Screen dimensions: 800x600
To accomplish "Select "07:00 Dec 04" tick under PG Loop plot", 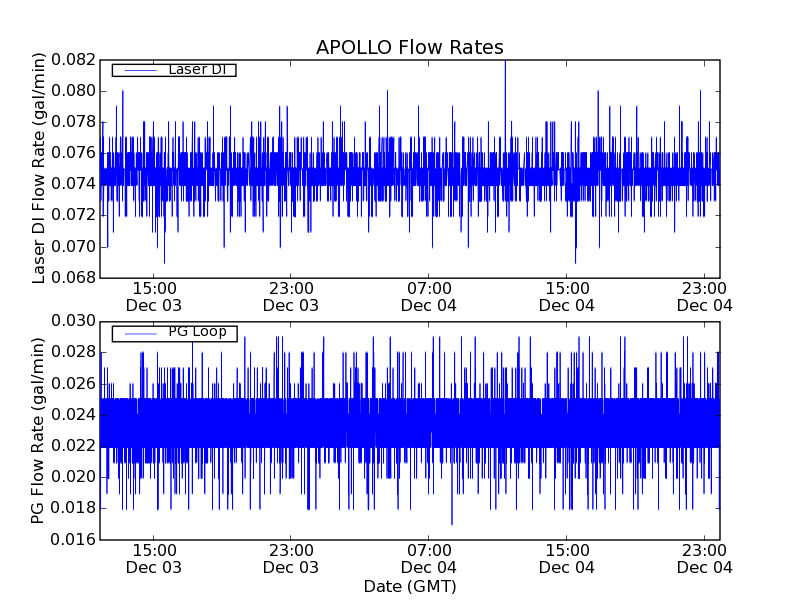I will pos(429,559).
